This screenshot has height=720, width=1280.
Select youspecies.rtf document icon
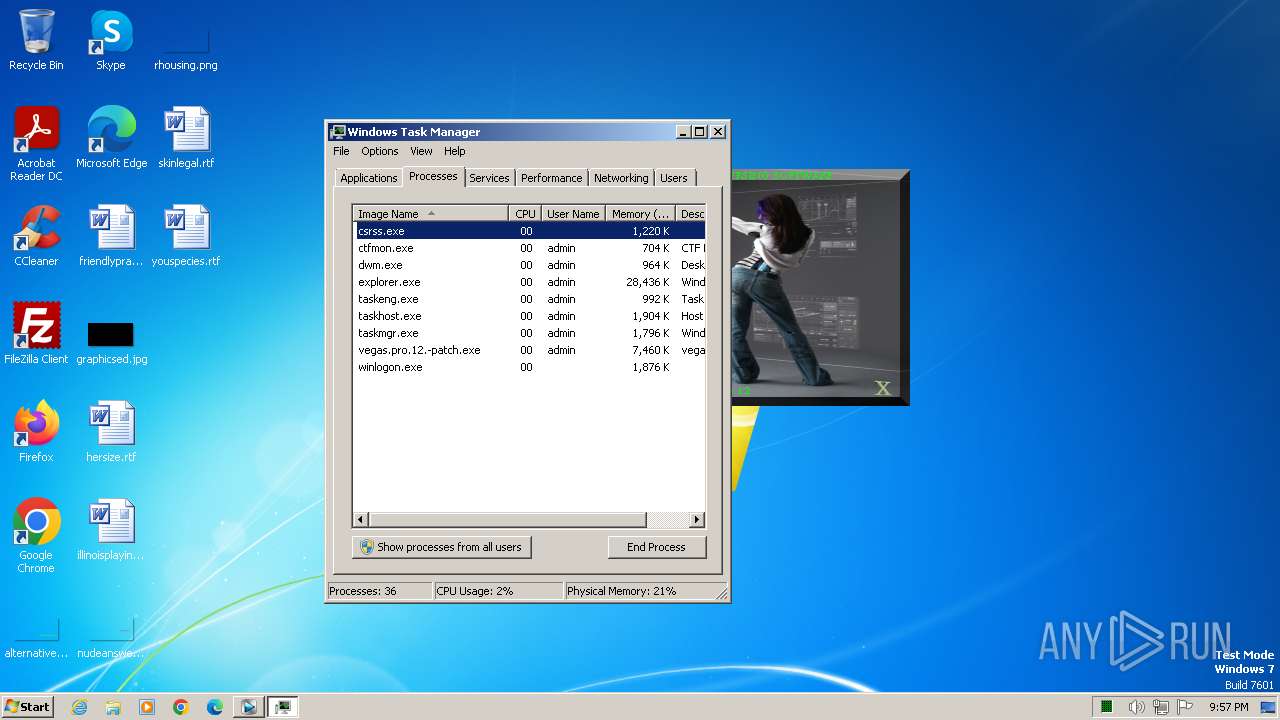pos(186,236)
